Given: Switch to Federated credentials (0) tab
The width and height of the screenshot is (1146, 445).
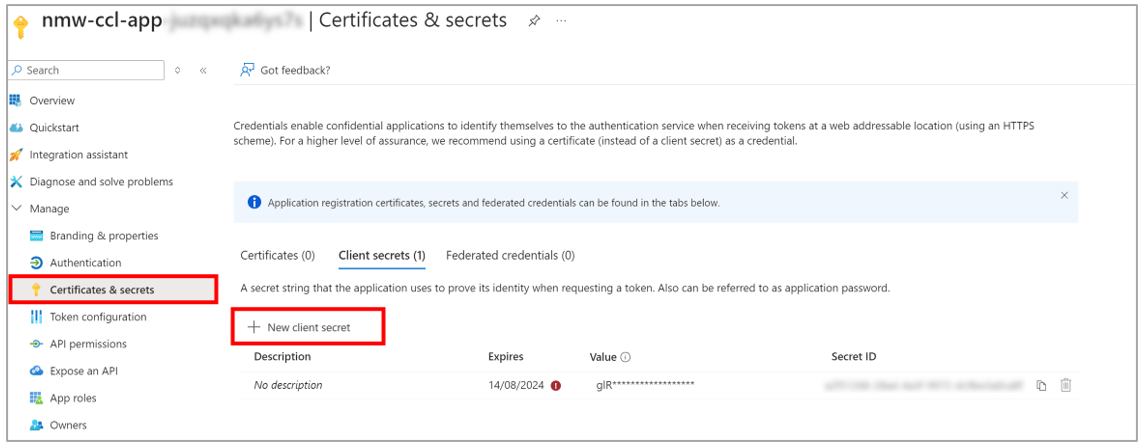Looking at the screenshot, I should pyautogui.click(x=510, y=256).
